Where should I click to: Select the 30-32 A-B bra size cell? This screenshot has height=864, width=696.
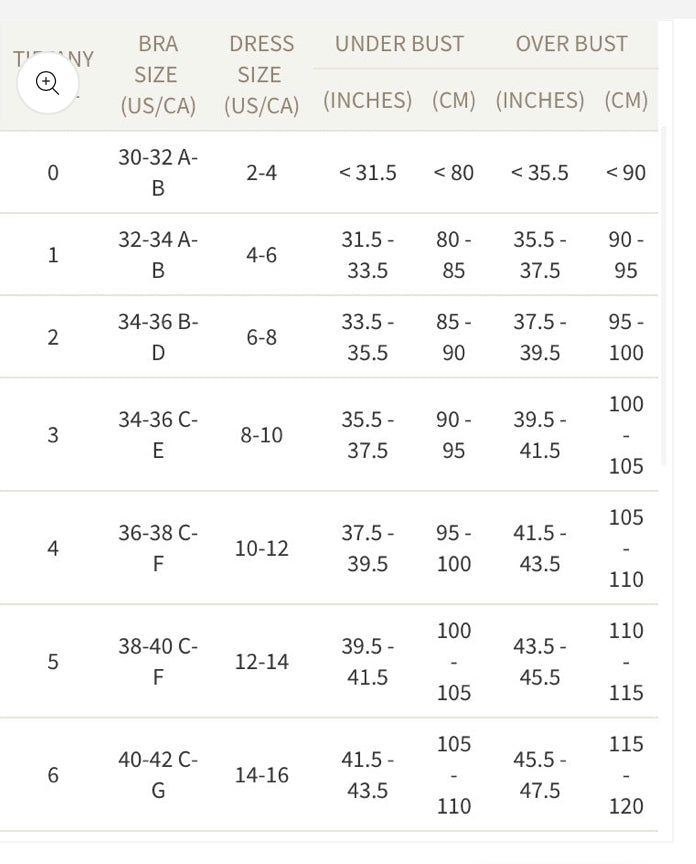click(x=158, y=172)
